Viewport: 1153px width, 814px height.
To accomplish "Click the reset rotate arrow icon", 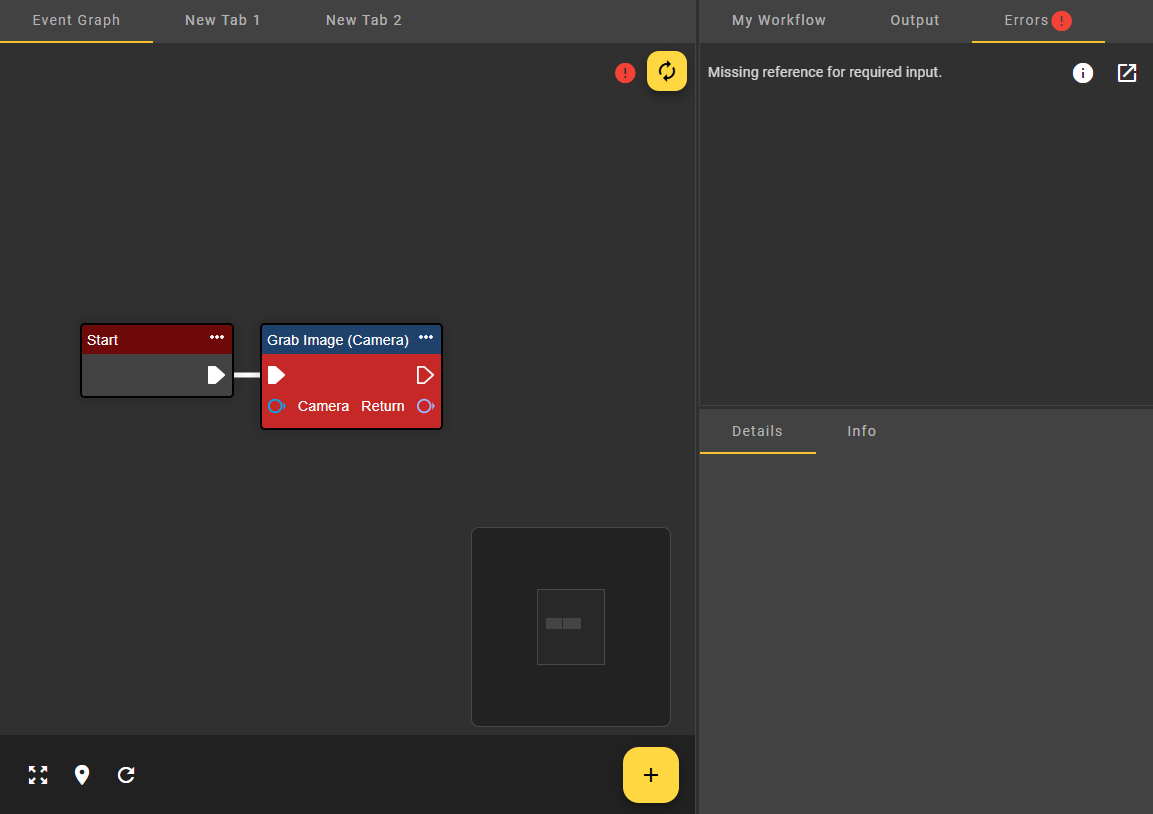I will pos(126,775).
